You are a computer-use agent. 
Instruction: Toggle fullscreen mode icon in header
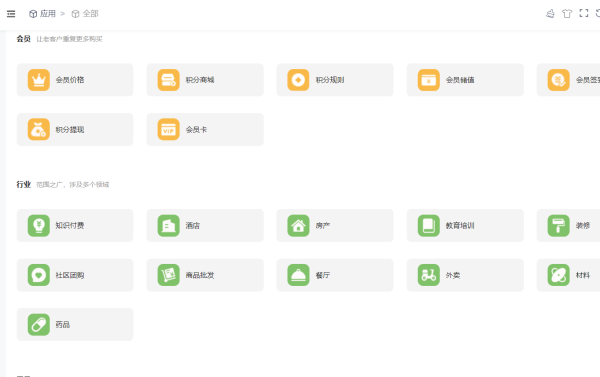pos(584,13)
